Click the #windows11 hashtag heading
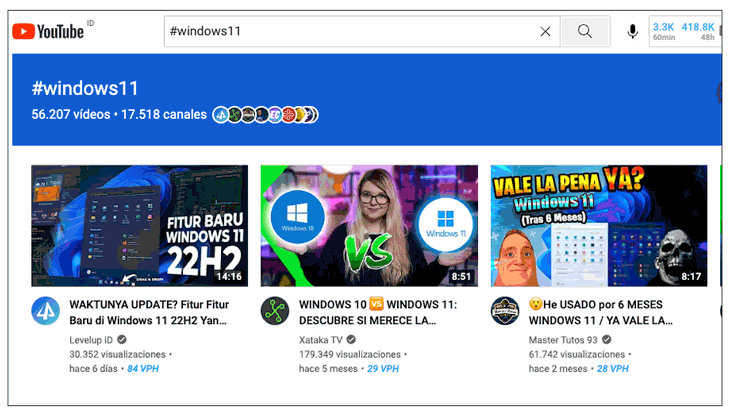730x416 pixels. tap(85, 88)
